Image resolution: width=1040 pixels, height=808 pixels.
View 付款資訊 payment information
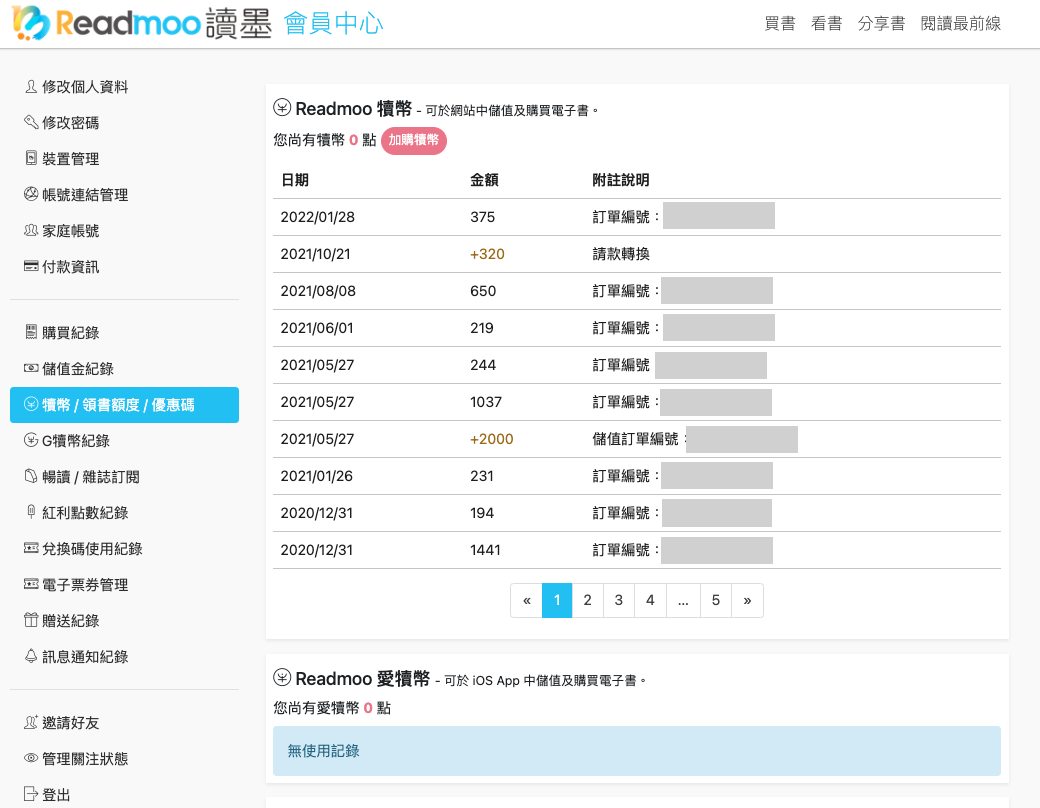(68, 266)
